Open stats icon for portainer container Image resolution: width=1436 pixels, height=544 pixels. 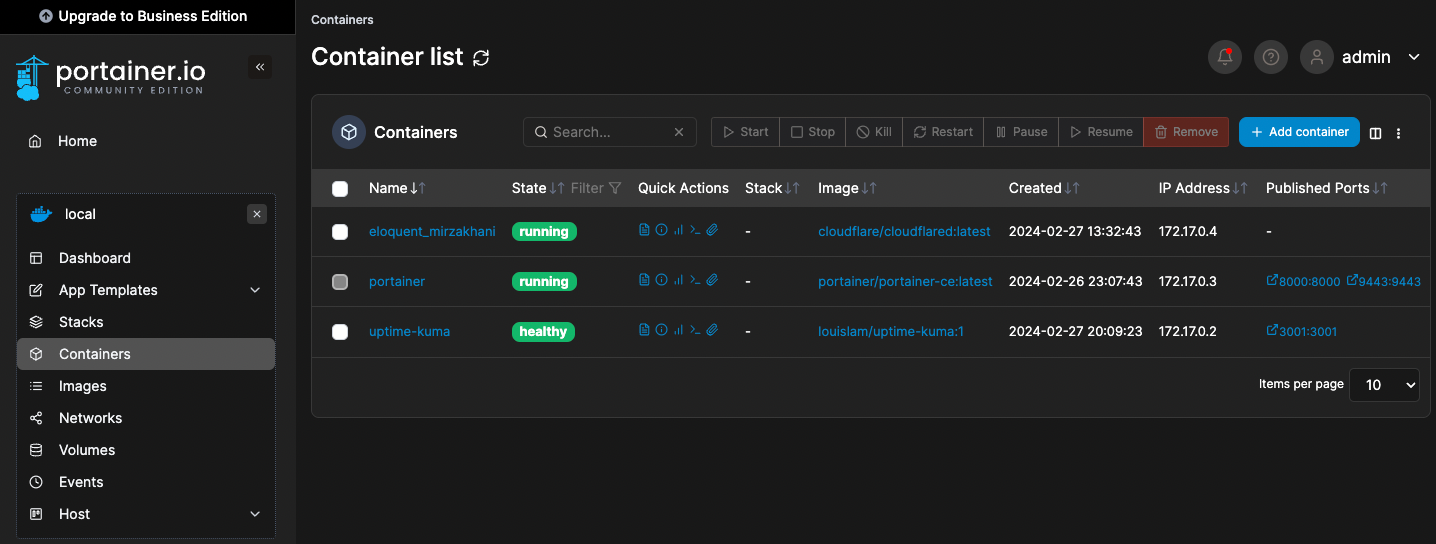(x=678, y=280)
